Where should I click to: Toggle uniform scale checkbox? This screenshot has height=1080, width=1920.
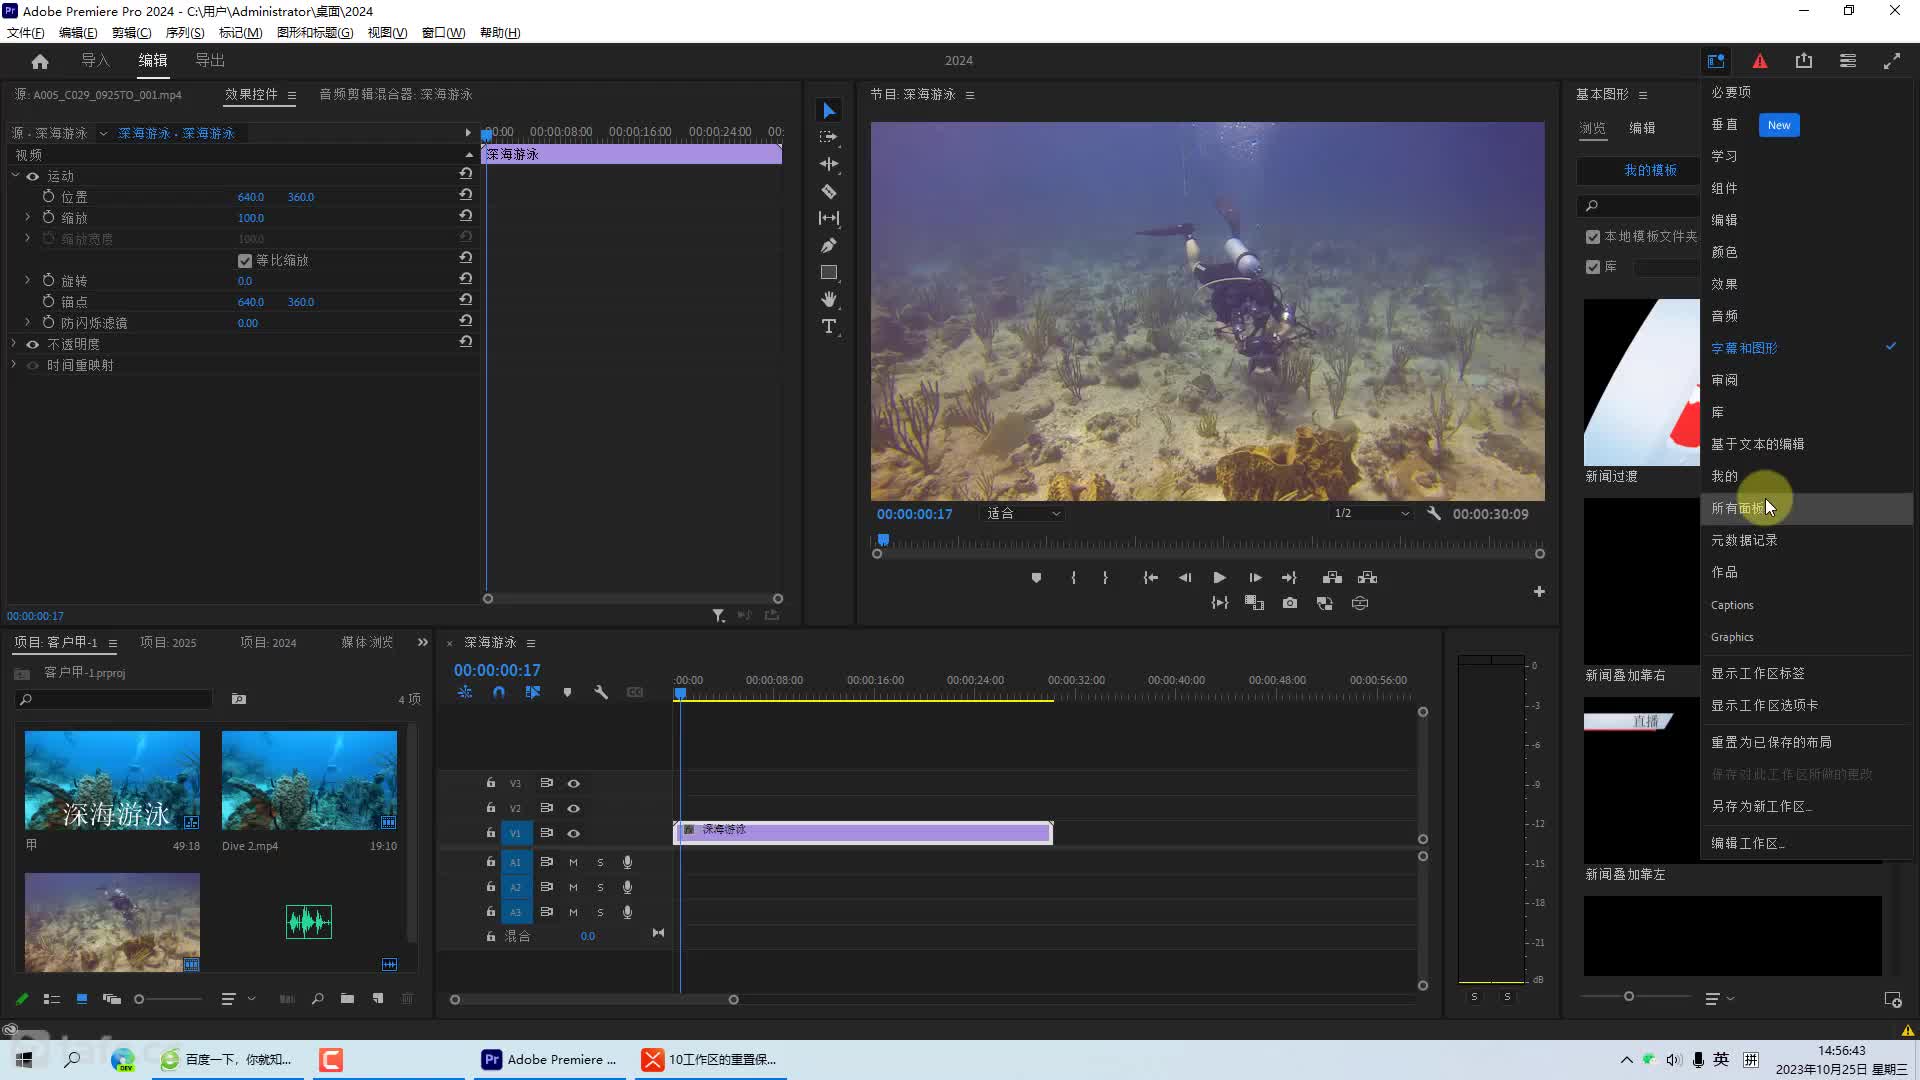click(x=244, y=260)
